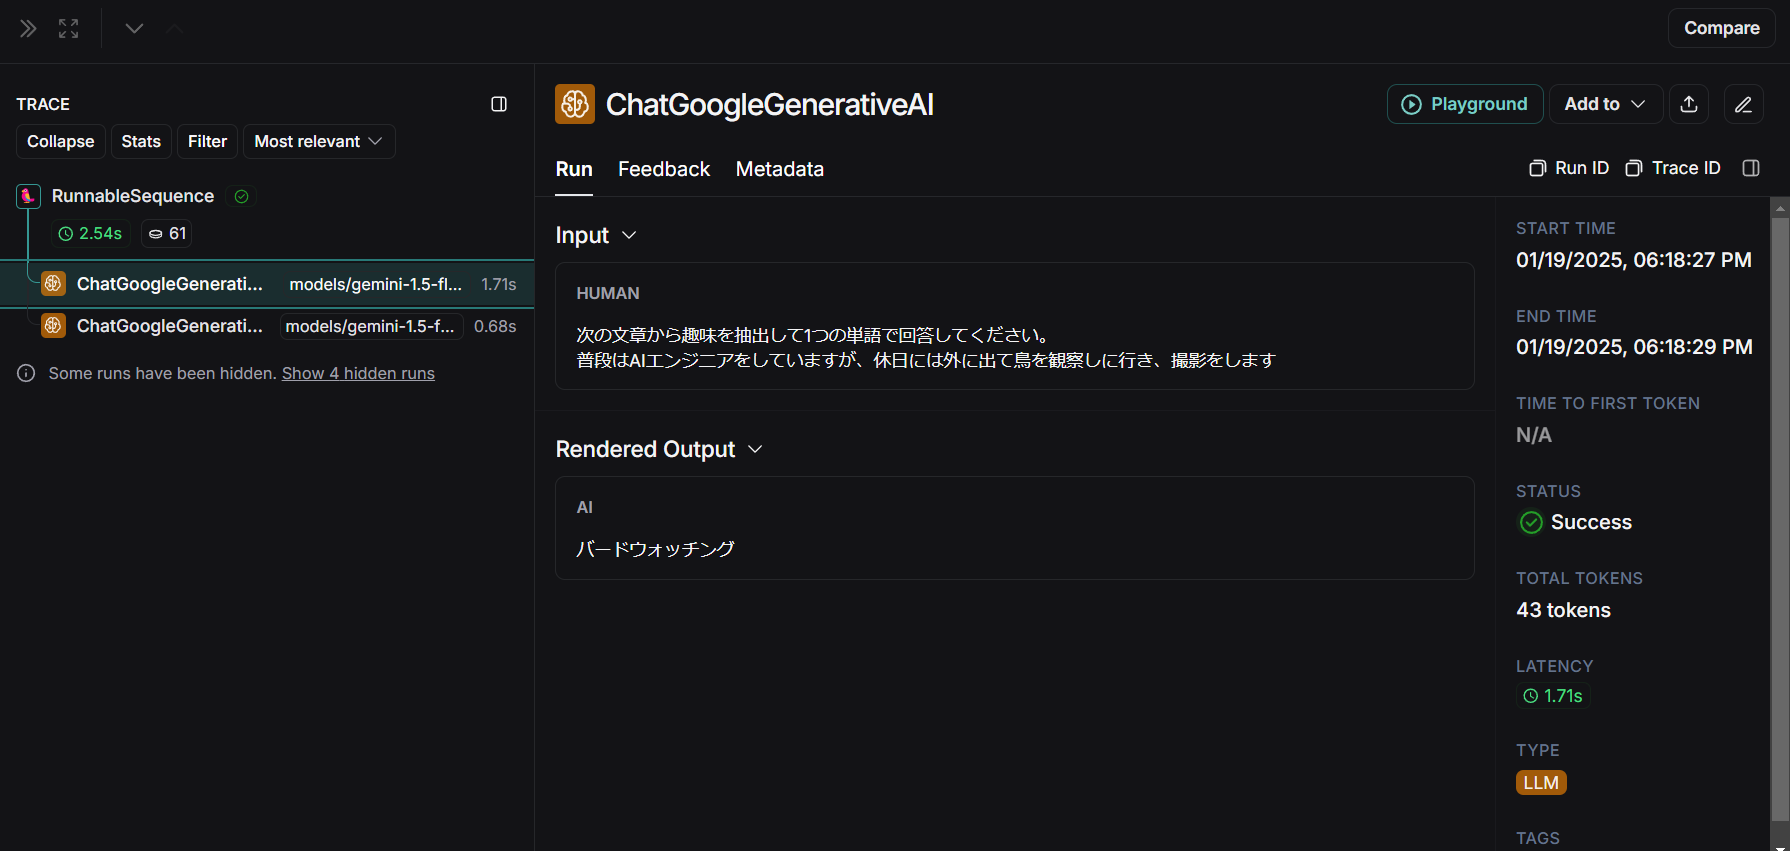1790x851 pixels.
Task: Toggle the trace panel layout icon
Action: tap(499, 104)
